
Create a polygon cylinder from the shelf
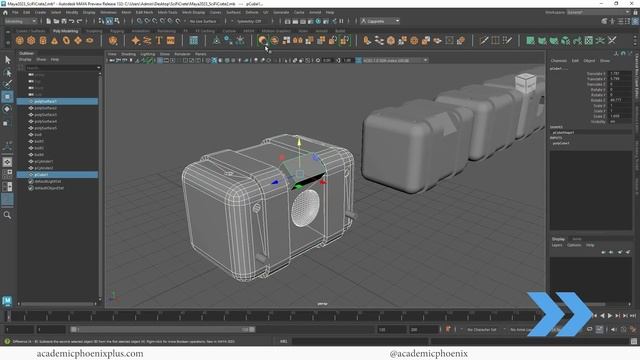43,40
